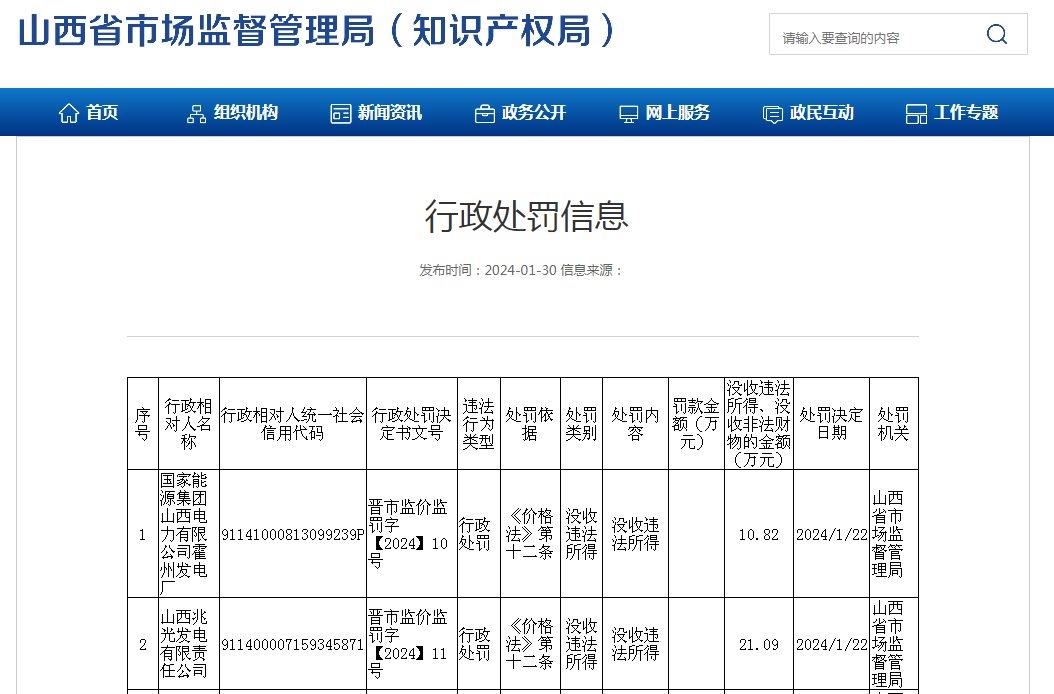Open the 政务公开 menu item

pyautogui.click(x=534, y=112)
